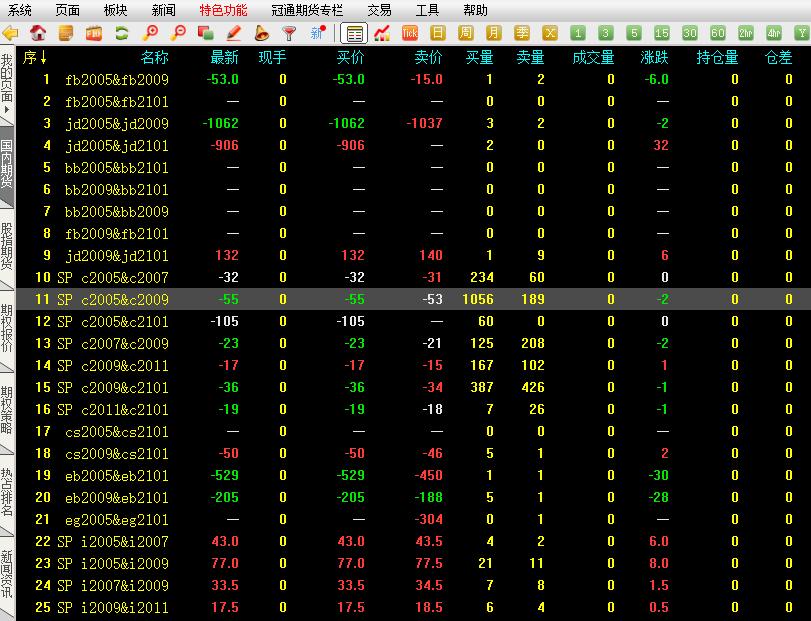Screen dimensions: 811x621
Task: Select the 15-minute period button
Action: click(662, 33)
